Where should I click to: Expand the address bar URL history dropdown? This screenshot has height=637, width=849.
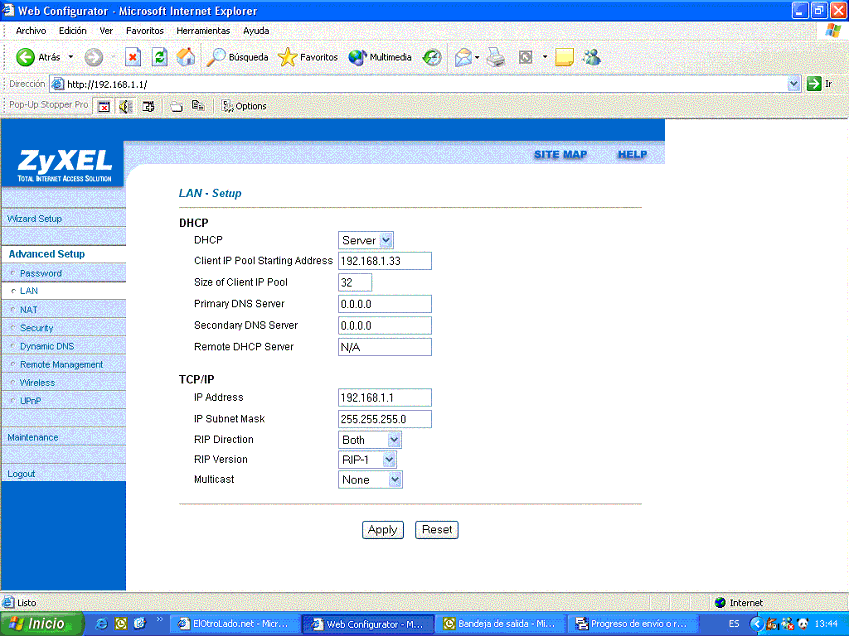tap(794, 84)
